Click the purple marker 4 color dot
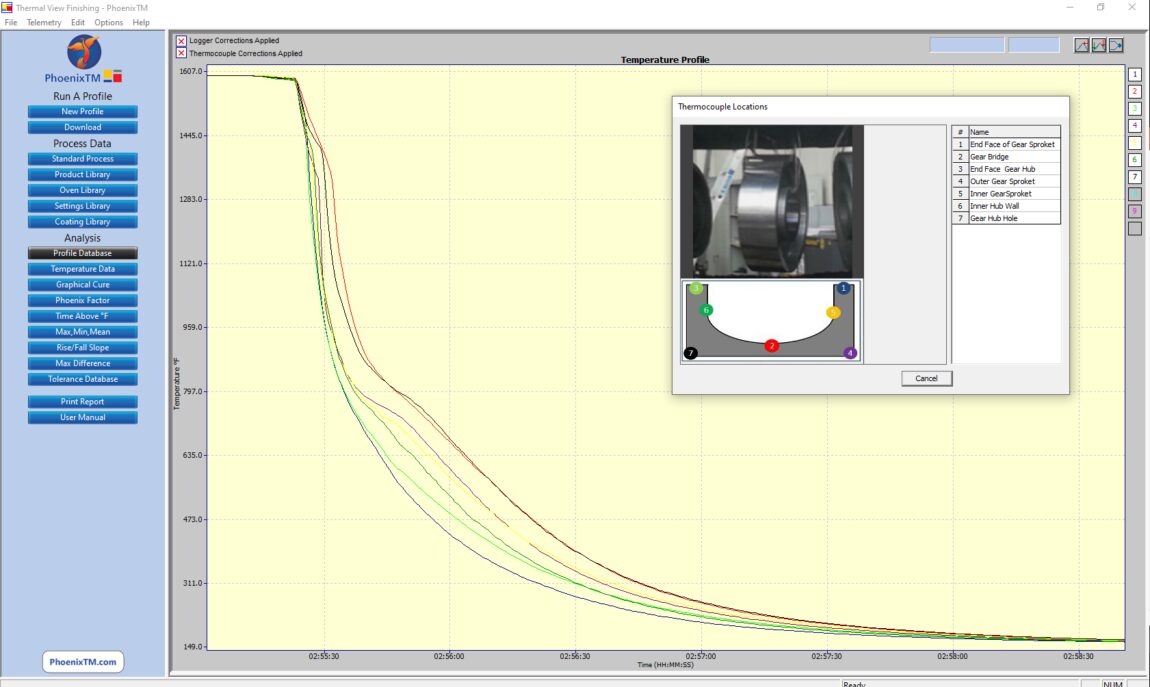Image resolution: width=1150 pixels, height=687 pixels. pyautogui.click(x=850, y=353)
